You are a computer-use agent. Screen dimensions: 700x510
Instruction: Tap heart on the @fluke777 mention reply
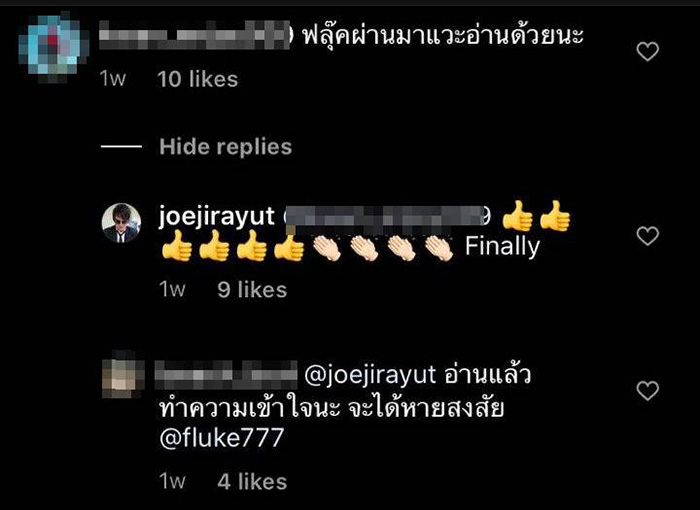click(x=647, y=391)
